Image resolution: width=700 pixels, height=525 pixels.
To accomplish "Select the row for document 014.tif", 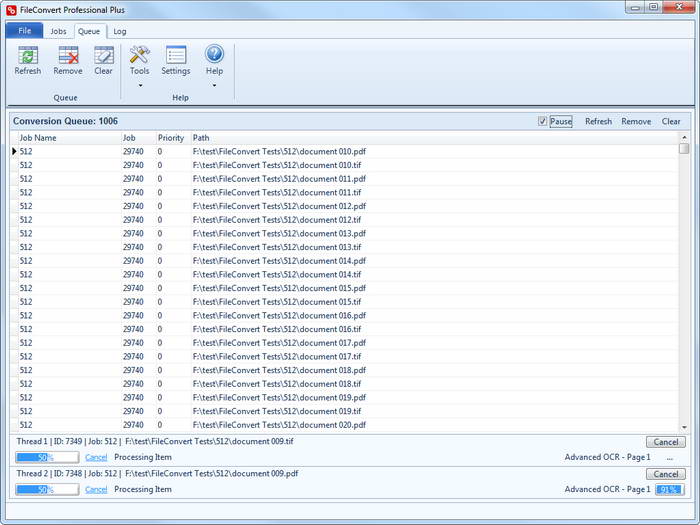I will (344, 275).
